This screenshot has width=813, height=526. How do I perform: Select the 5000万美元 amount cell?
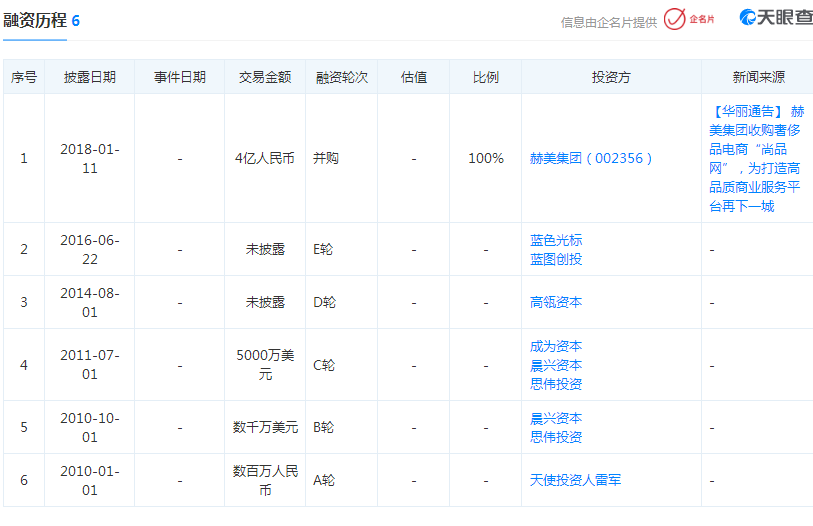pyautogui.click(x=265, y=365)
